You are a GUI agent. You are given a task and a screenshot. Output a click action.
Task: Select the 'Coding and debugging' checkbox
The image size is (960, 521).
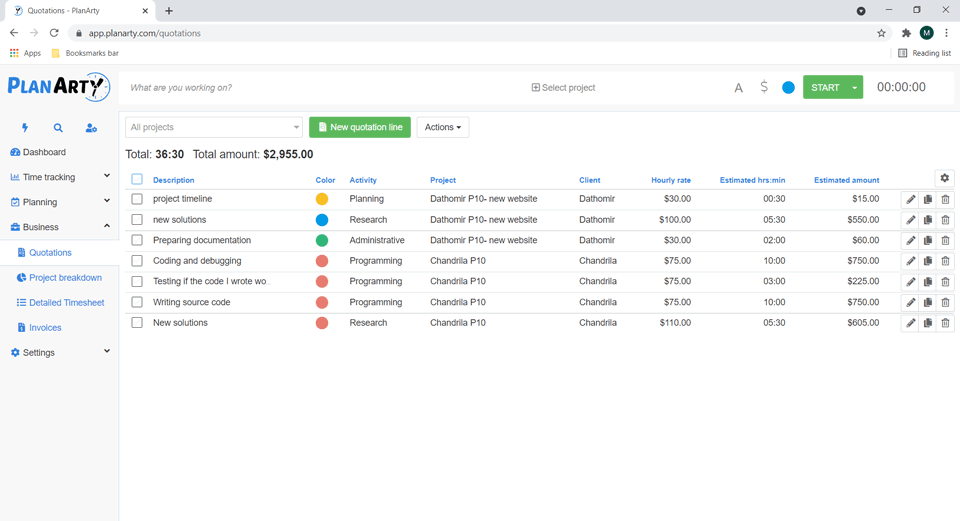[x=137, y=261]
